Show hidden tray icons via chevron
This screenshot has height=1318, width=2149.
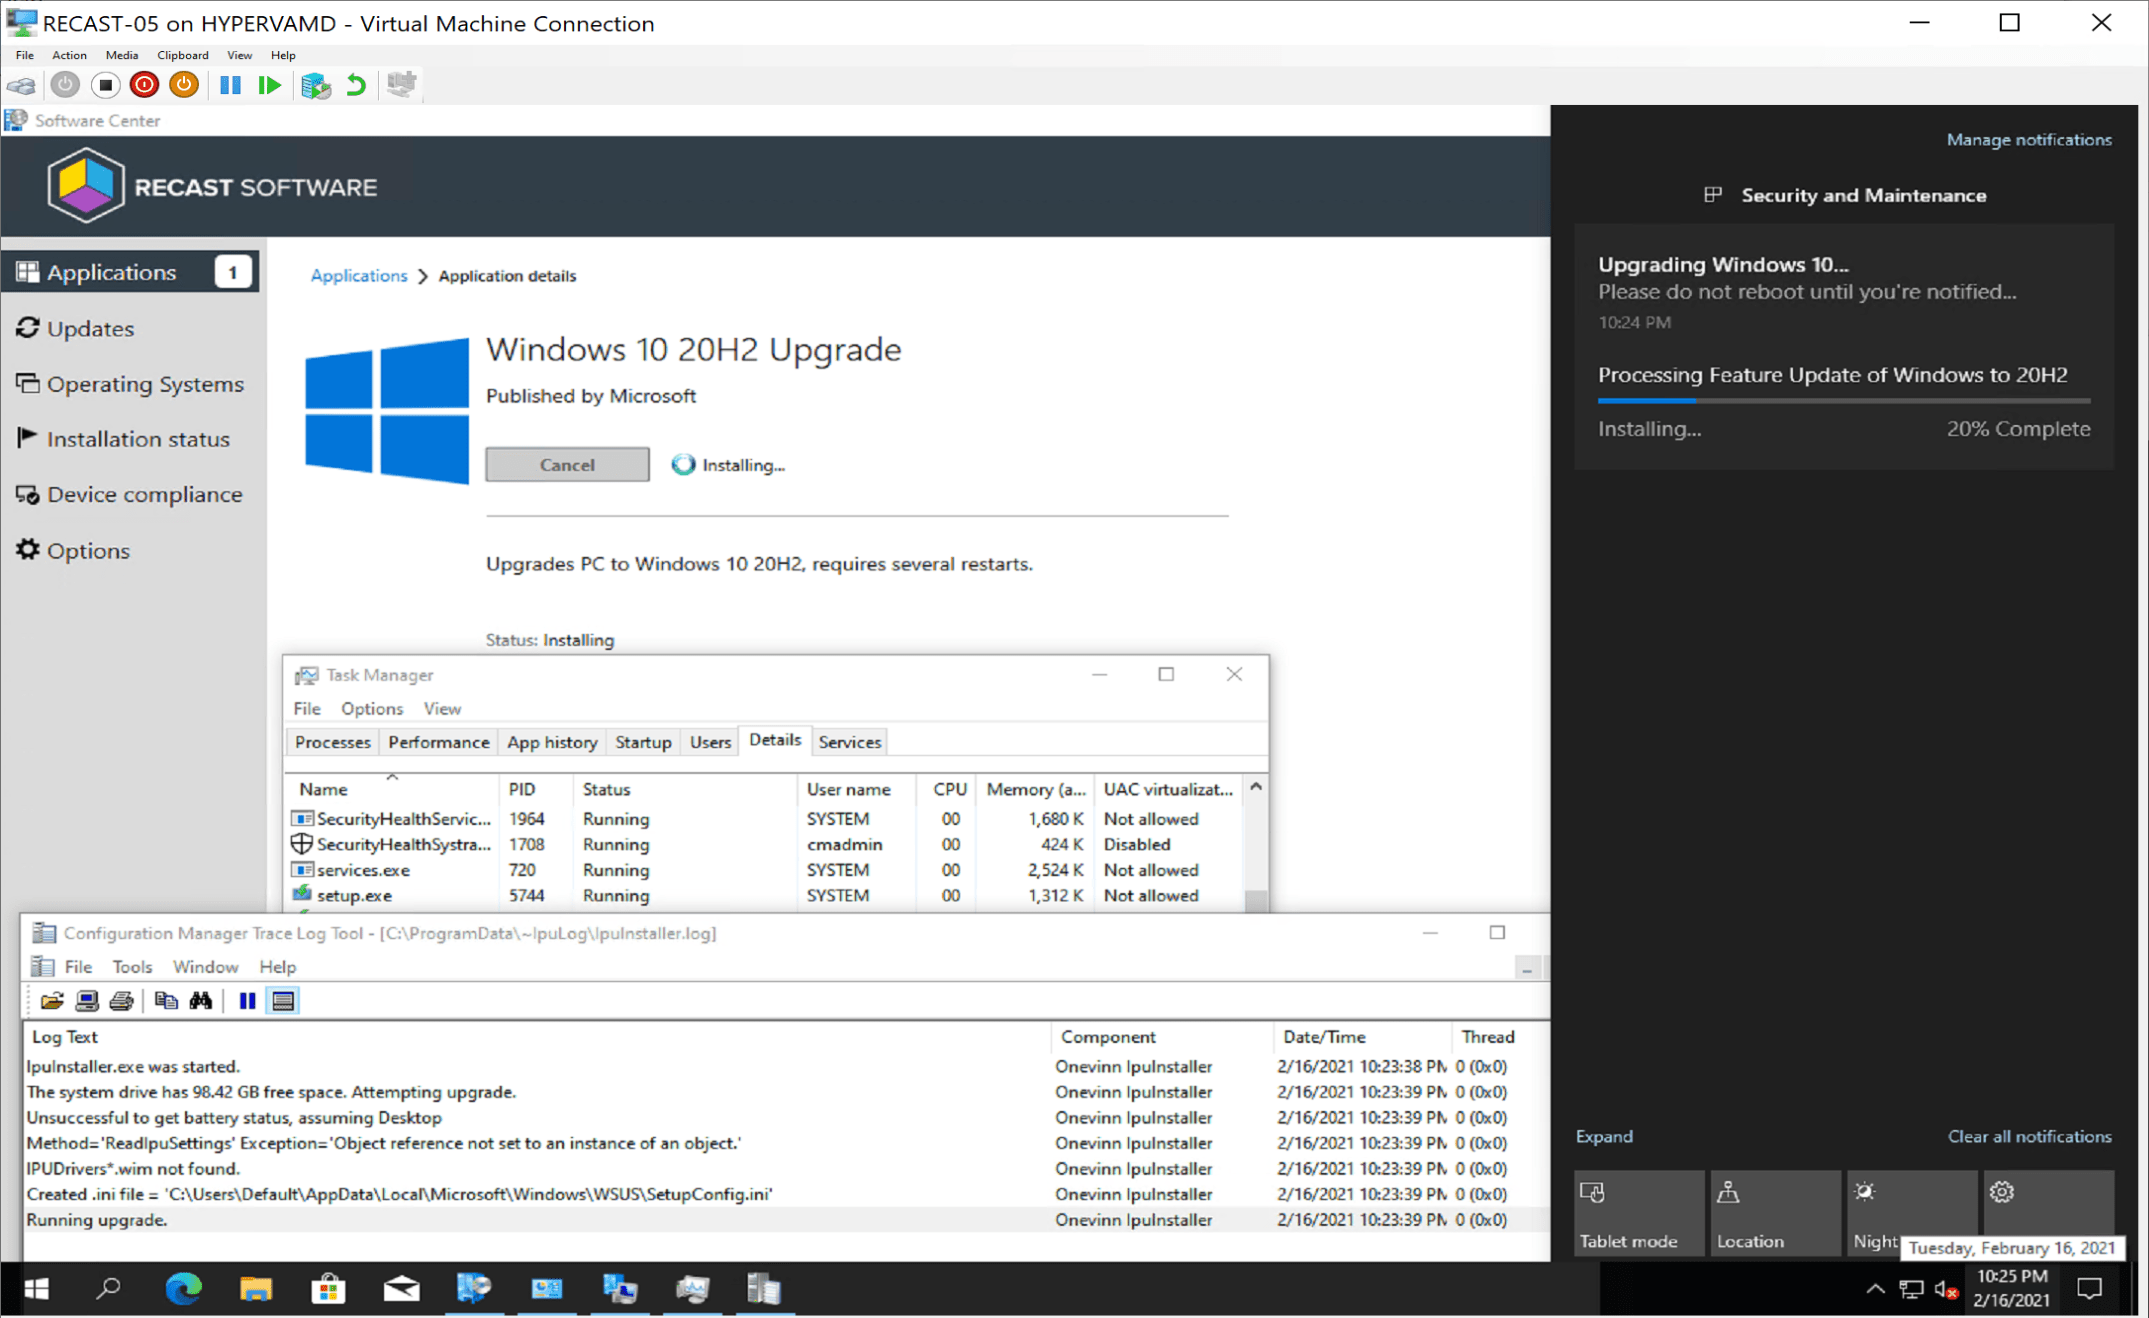point(1875,1289)
